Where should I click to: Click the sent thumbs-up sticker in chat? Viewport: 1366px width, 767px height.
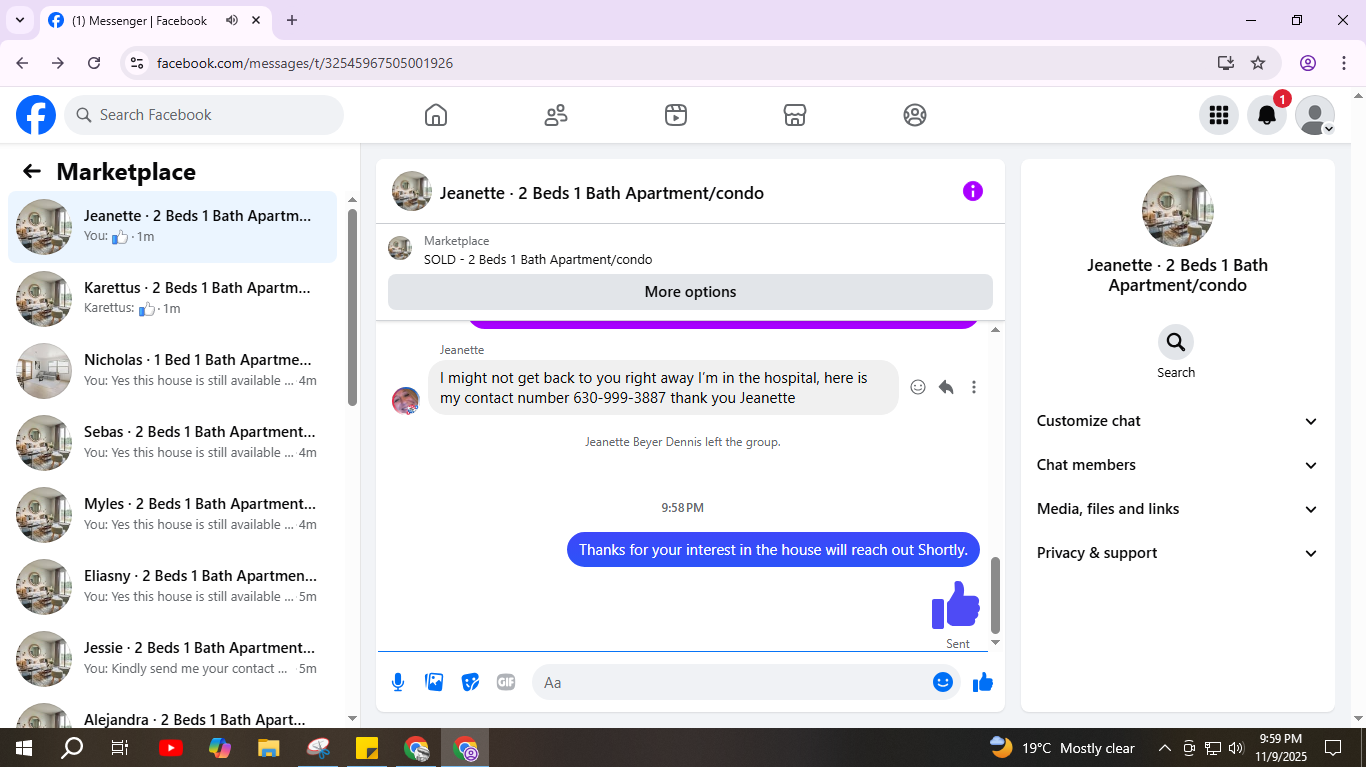[x=956, y=605]
